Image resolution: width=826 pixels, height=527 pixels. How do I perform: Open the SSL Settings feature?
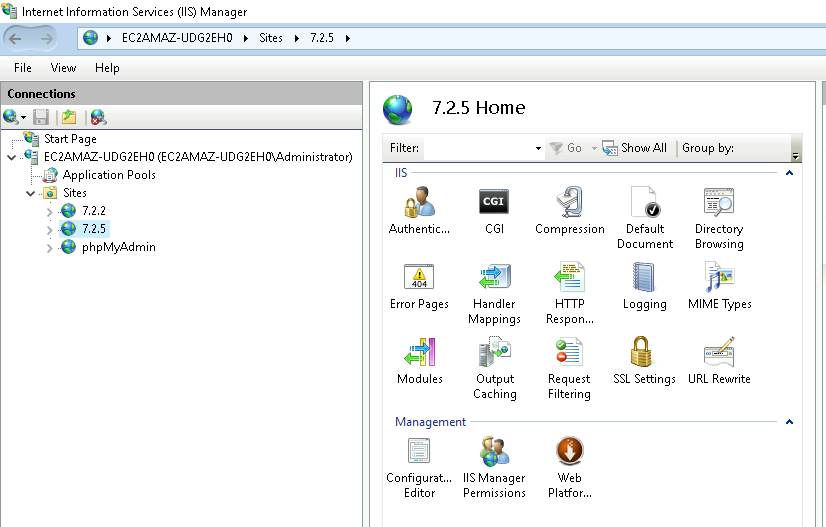(x=644, y=360)
